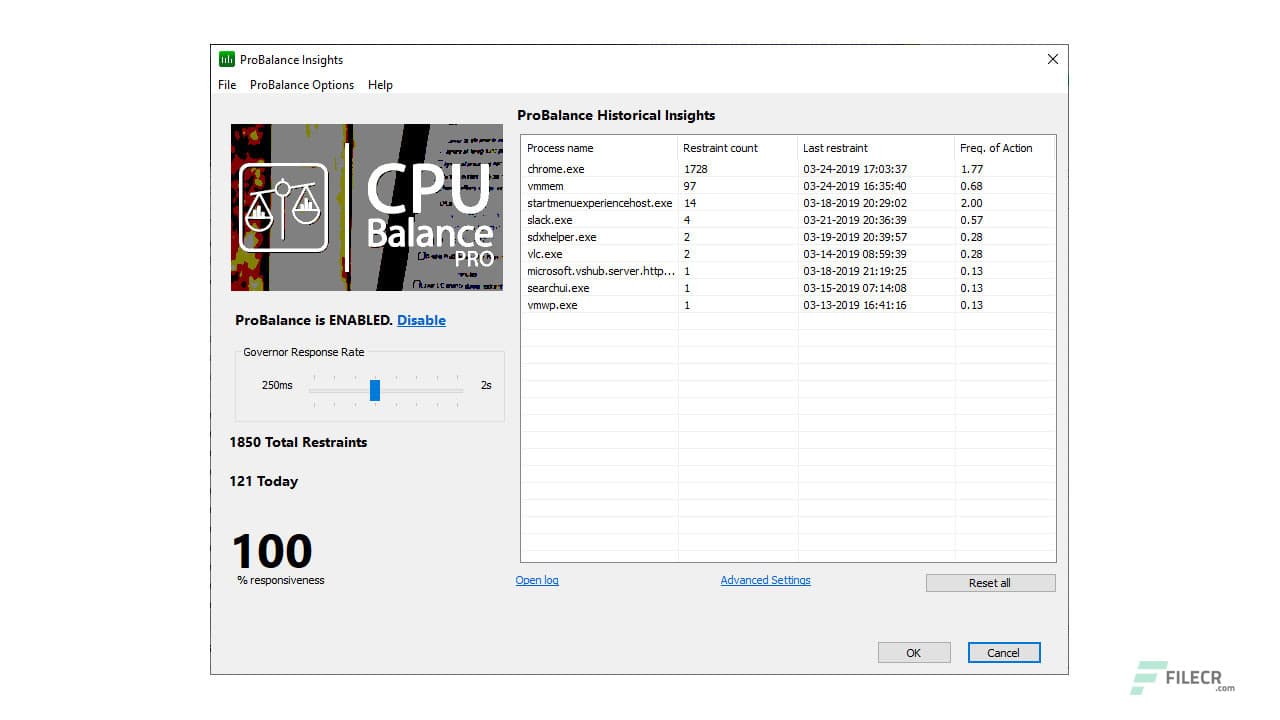The image size is (1280, 720).
Task: Open the ProBalance log
Action: pyautogui.click(x=537, y=580)
